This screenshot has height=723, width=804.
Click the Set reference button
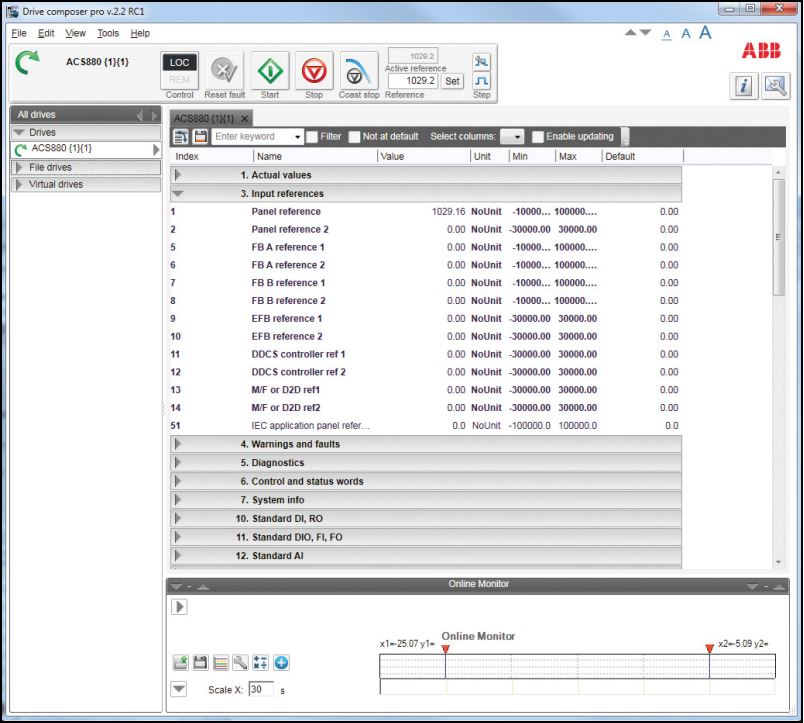point(452,81)
